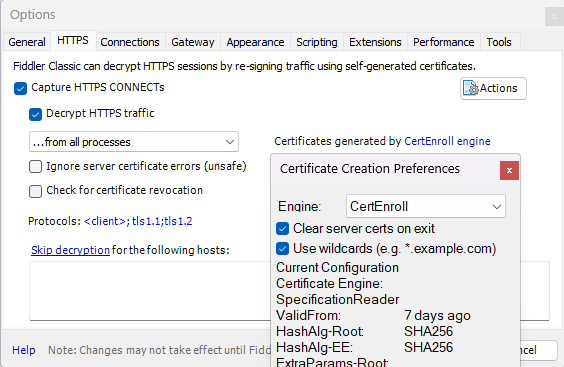Open the Performance tab
Viewport: 564px width, 367px height.
coord(444,42)
